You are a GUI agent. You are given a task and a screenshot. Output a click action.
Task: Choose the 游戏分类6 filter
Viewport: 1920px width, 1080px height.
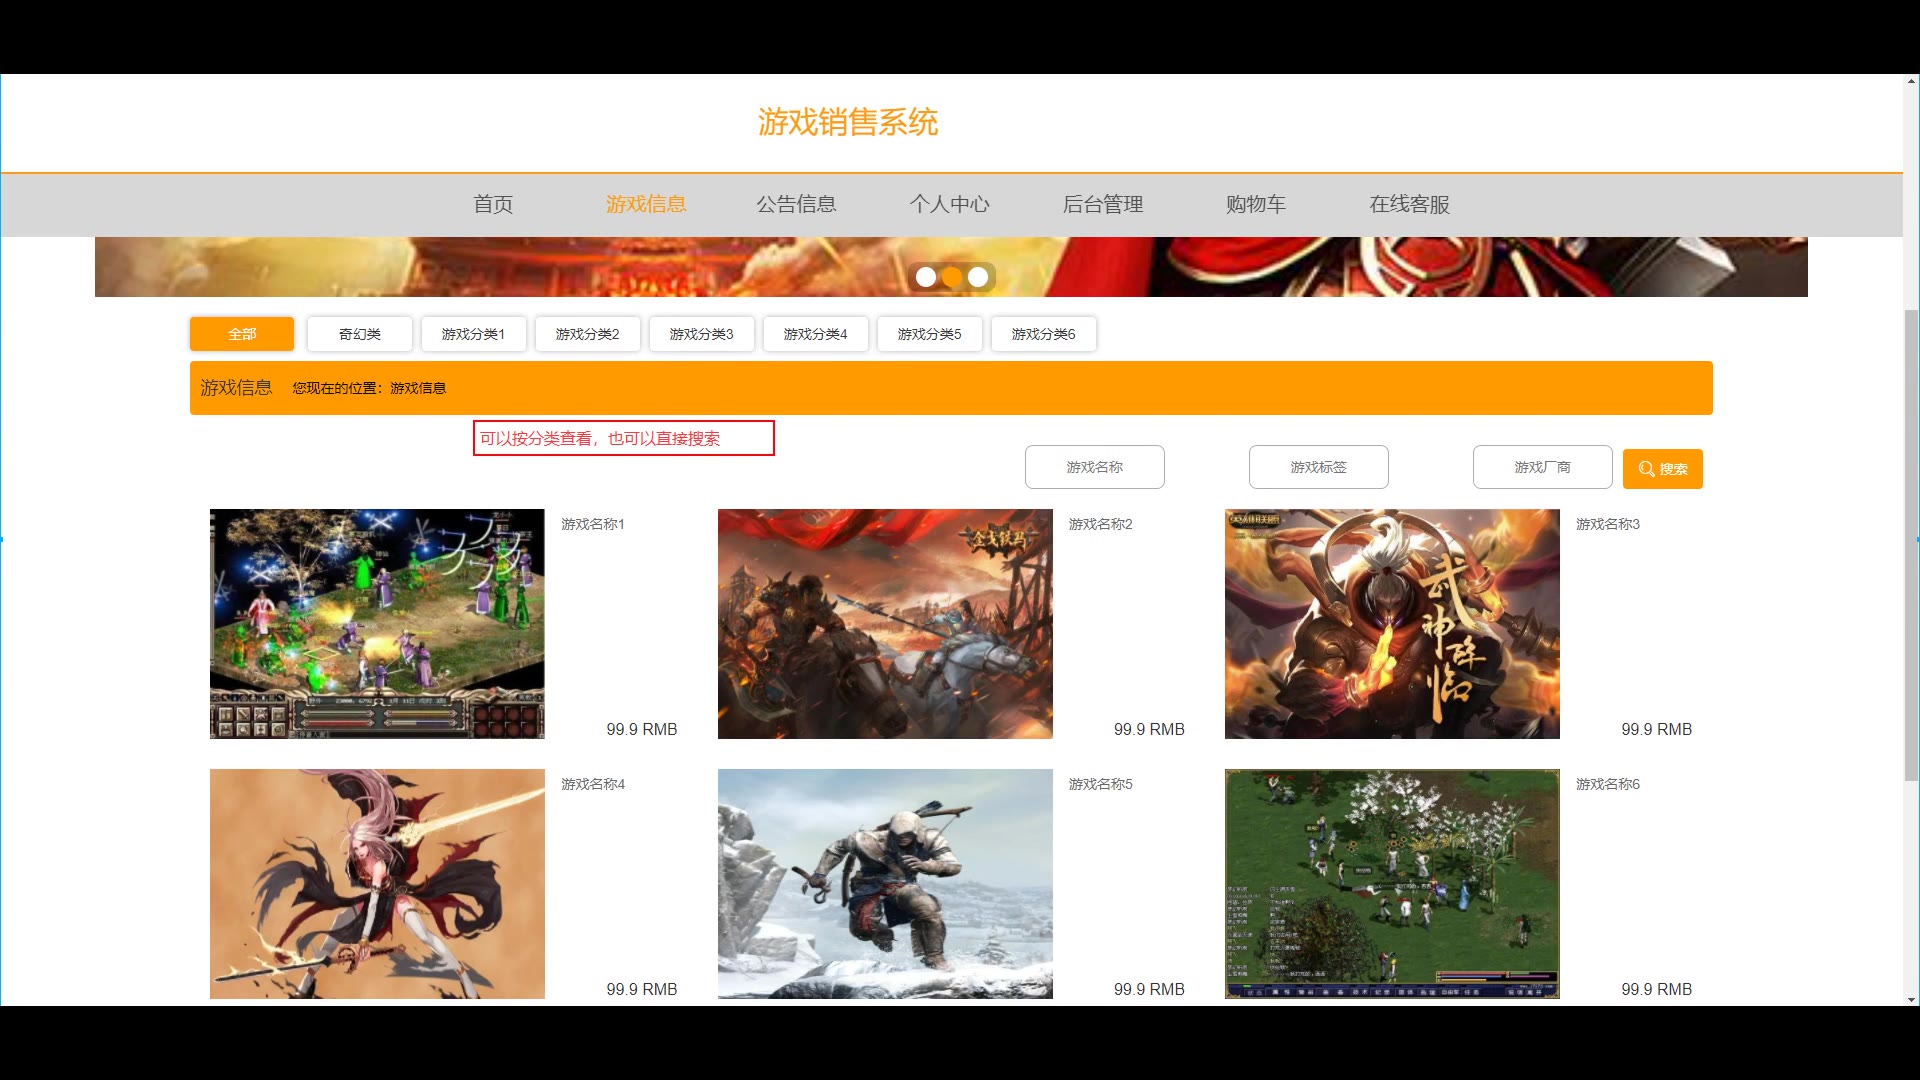(x=1044, y=334)
